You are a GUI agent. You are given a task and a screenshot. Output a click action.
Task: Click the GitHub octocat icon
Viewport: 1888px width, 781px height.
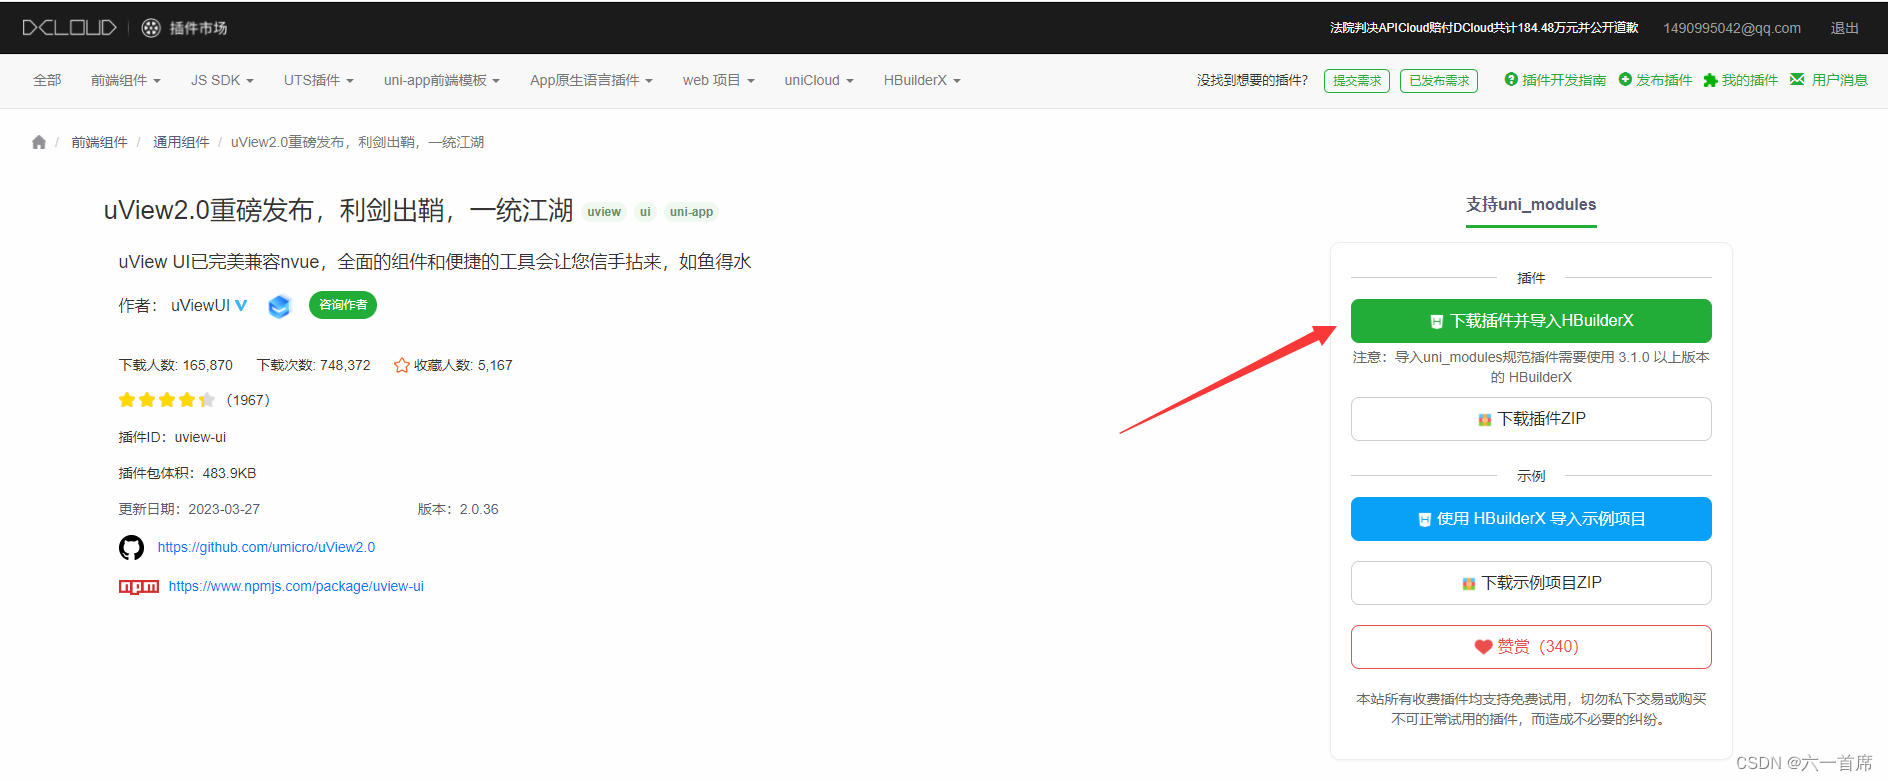(131, 547)
